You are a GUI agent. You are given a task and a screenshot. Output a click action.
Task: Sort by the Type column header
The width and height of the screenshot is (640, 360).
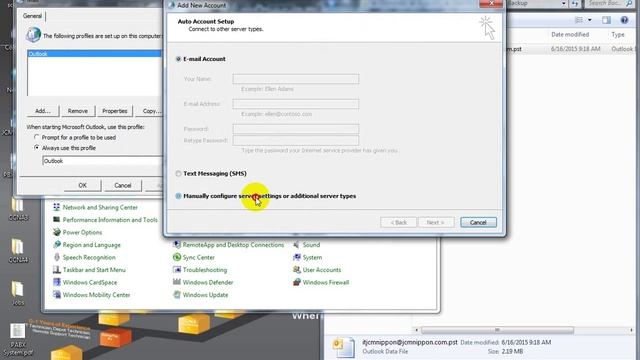(618, 35)
